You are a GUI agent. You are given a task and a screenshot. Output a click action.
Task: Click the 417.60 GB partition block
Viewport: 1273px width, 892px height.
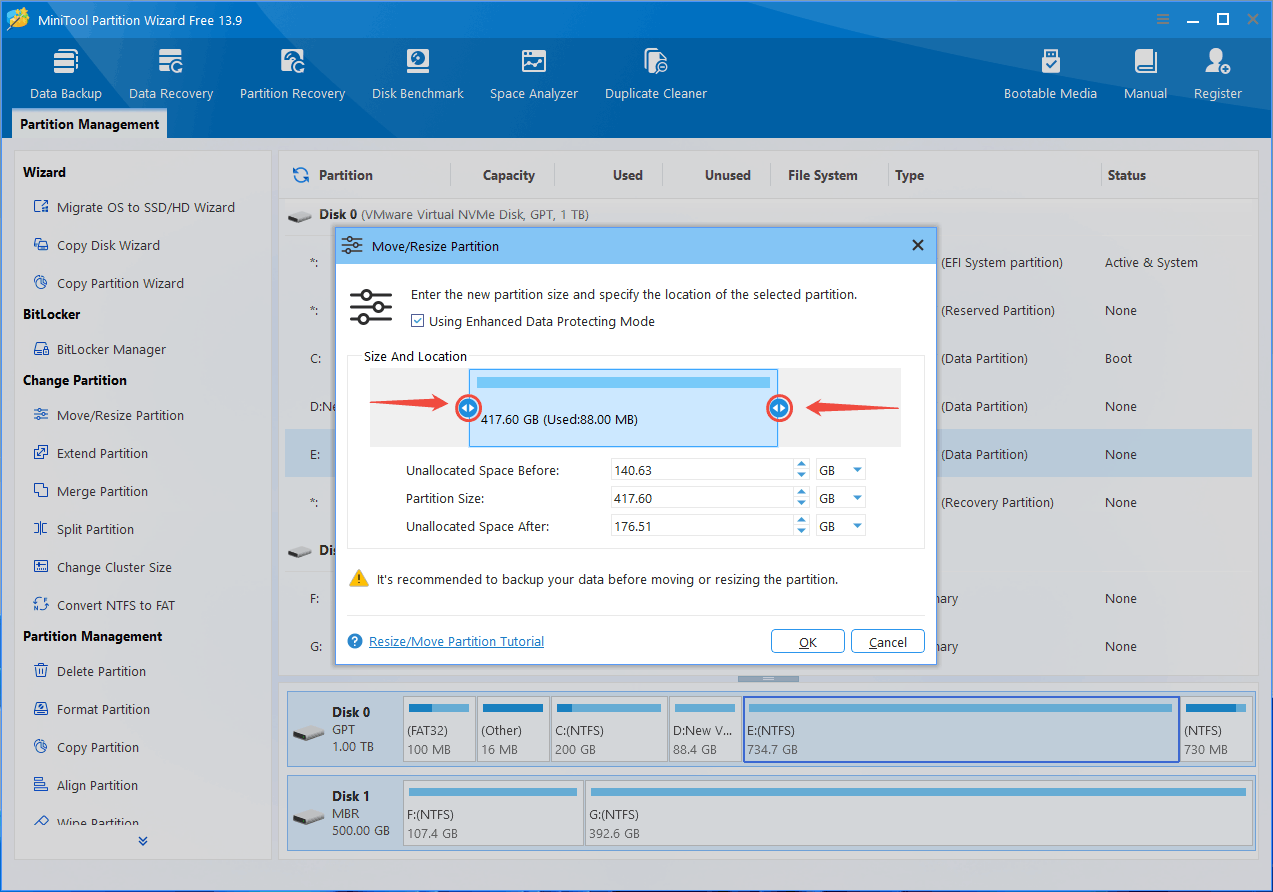(624, 408)
